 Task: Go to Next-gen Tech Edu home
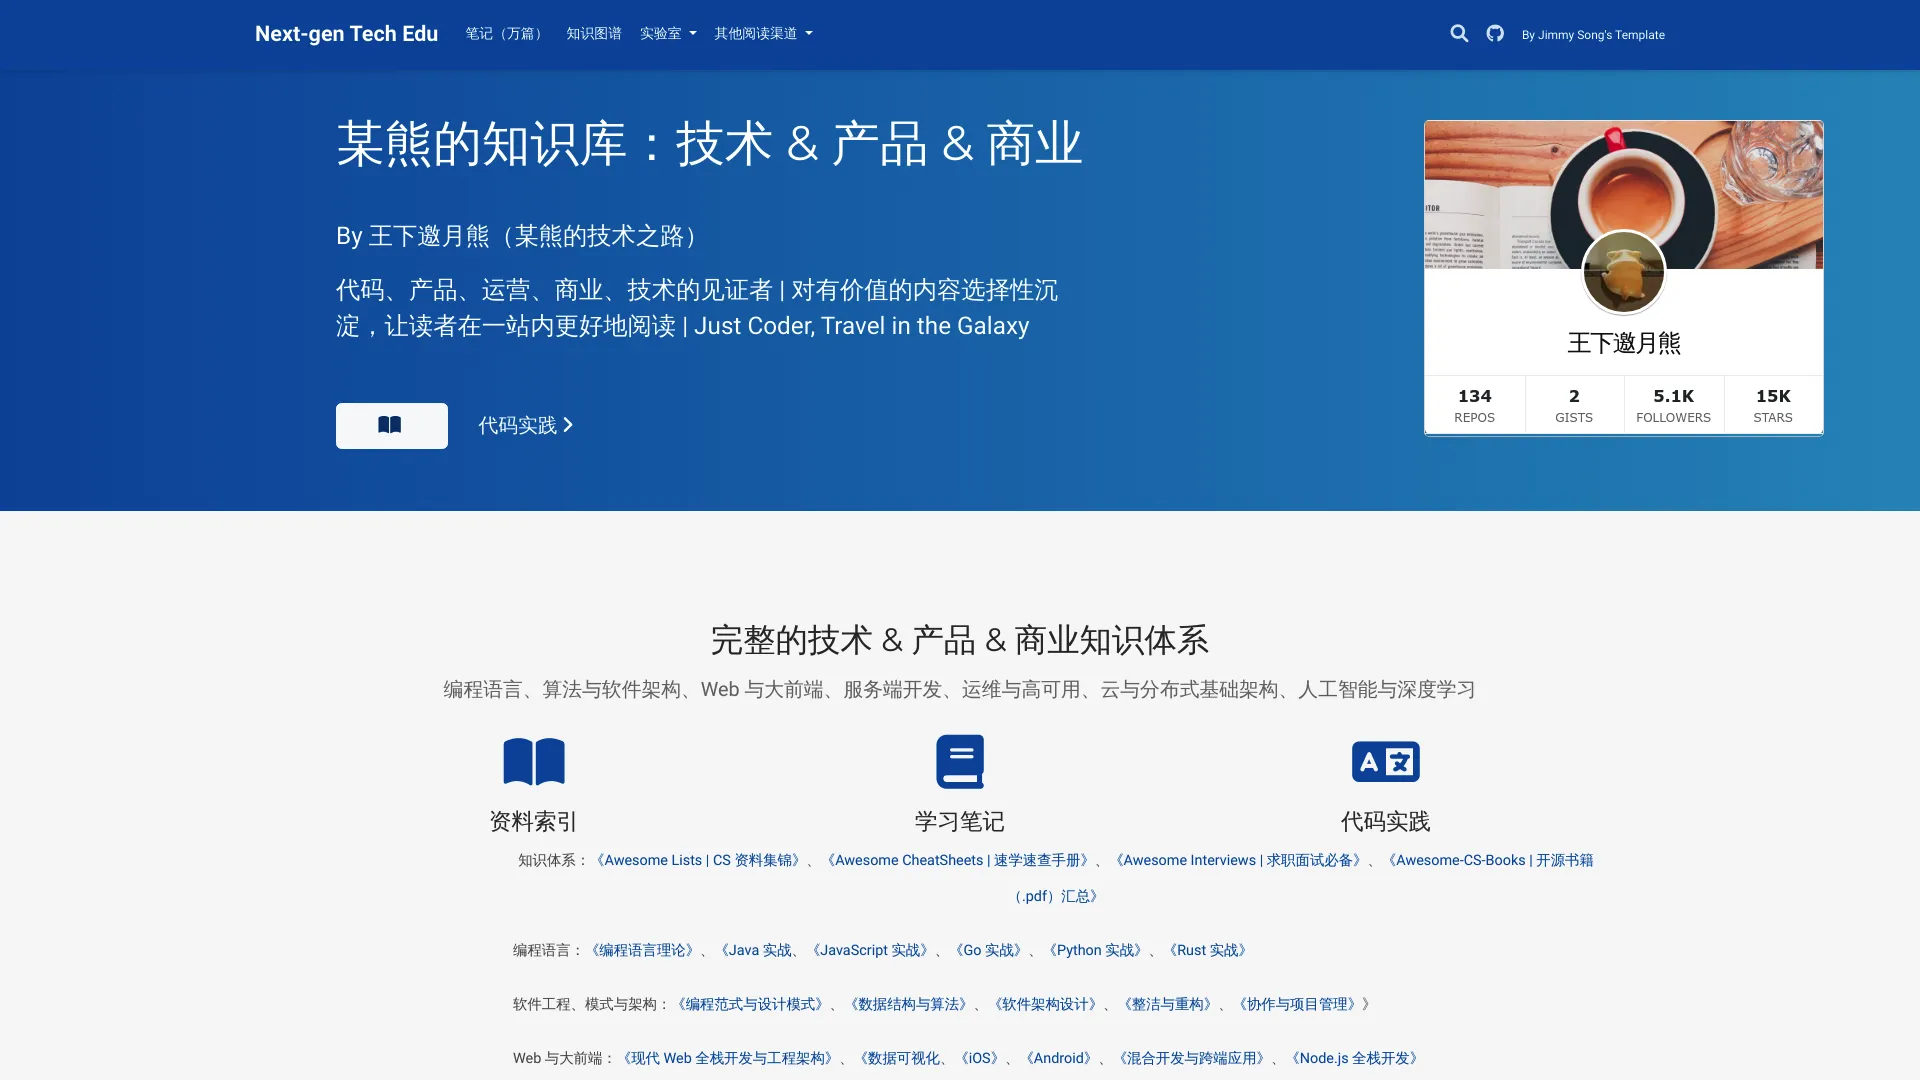pyautogui.click(x=346, y=34)
